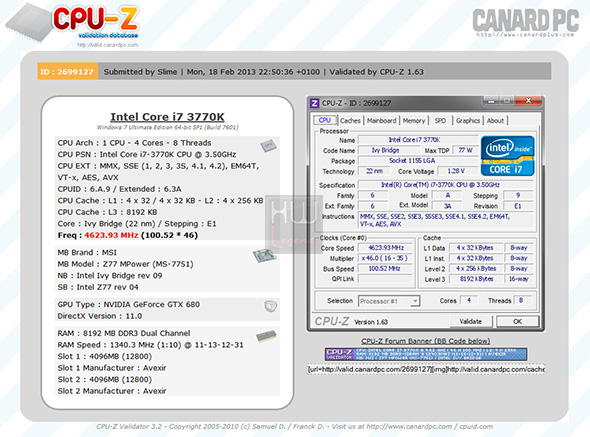Click the Cores value field
This screenshot has height=437, width=590.
[469, 301]
